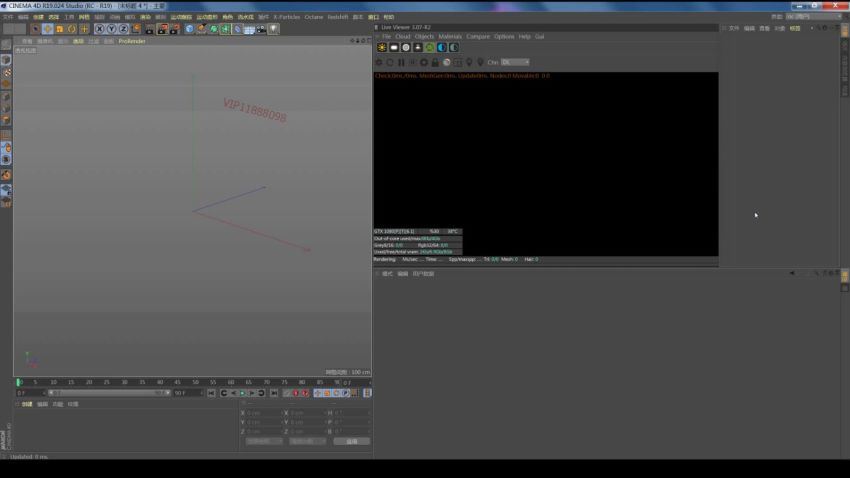Select the Rotate tool in main toolbar
This screenshot has width=850, height=478.
tap(72, 29)
